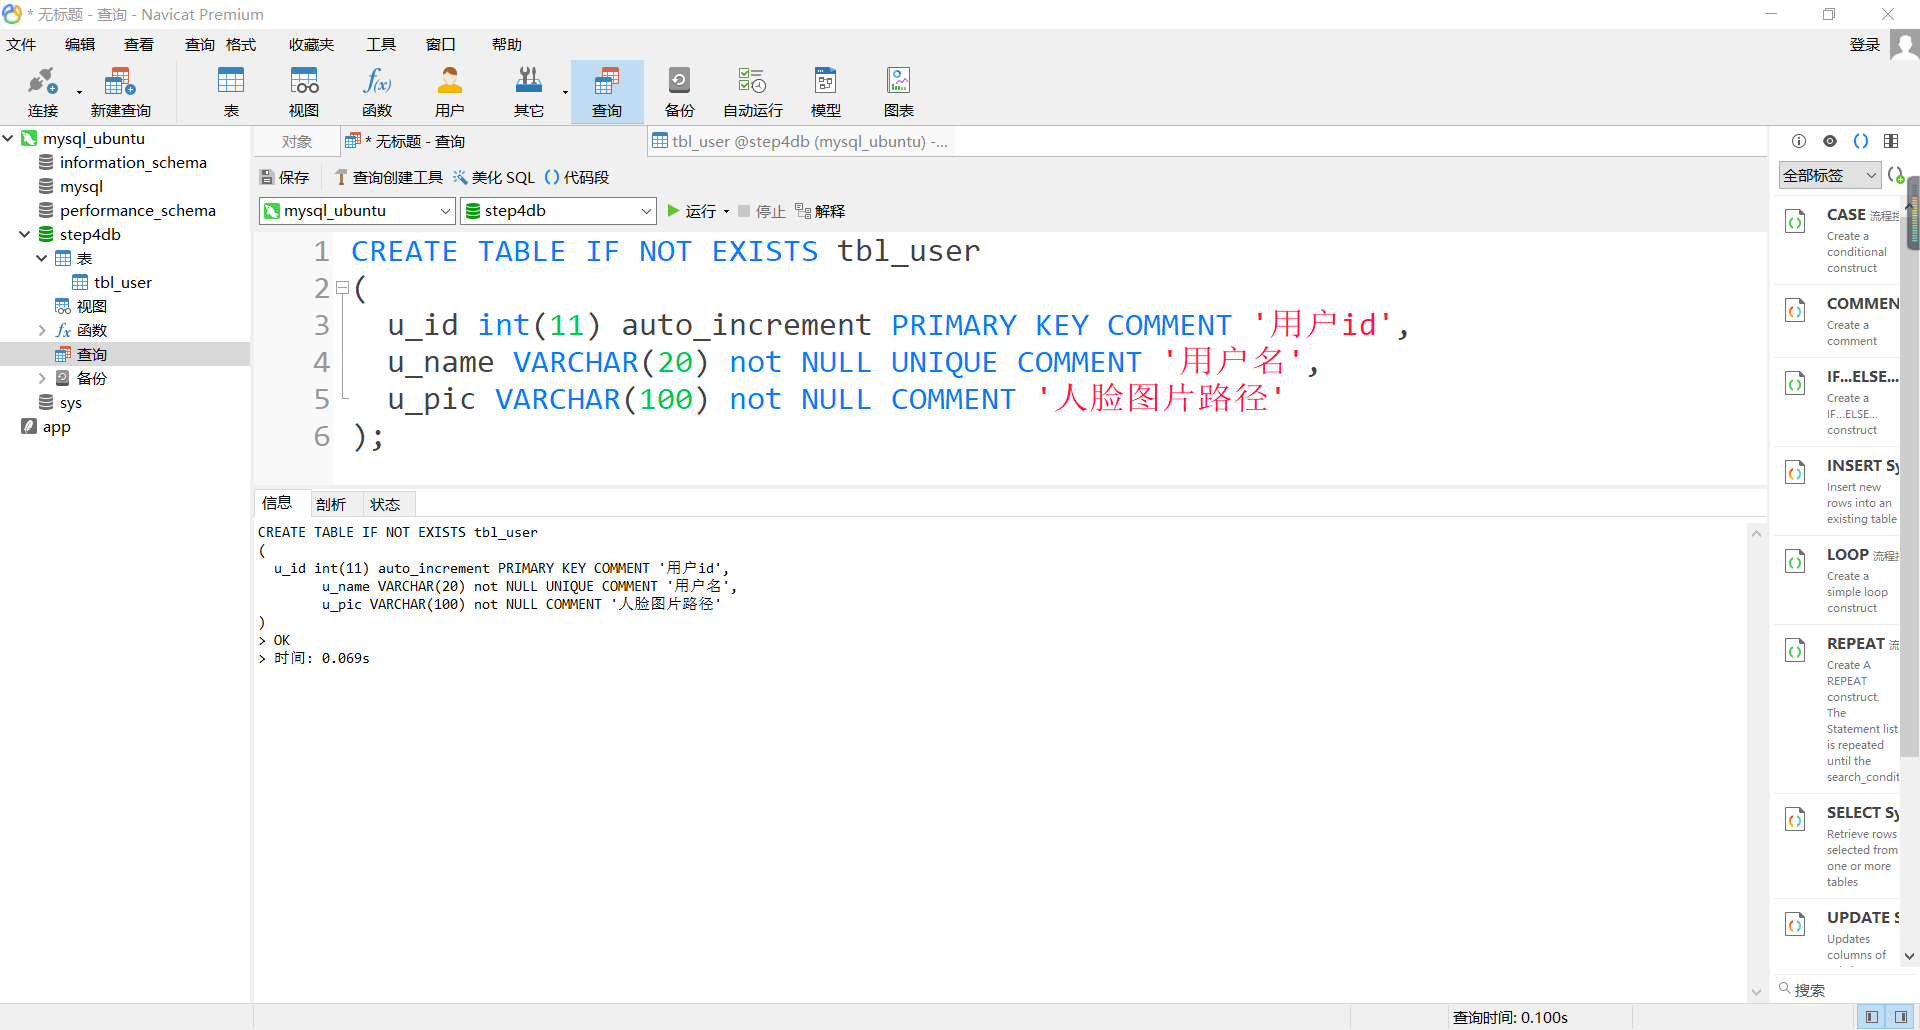Open the 函数 (Functions) toolbar icon
This screenshot has width=1920, height=1030.
pyautogui.click(x=377, y=91)
